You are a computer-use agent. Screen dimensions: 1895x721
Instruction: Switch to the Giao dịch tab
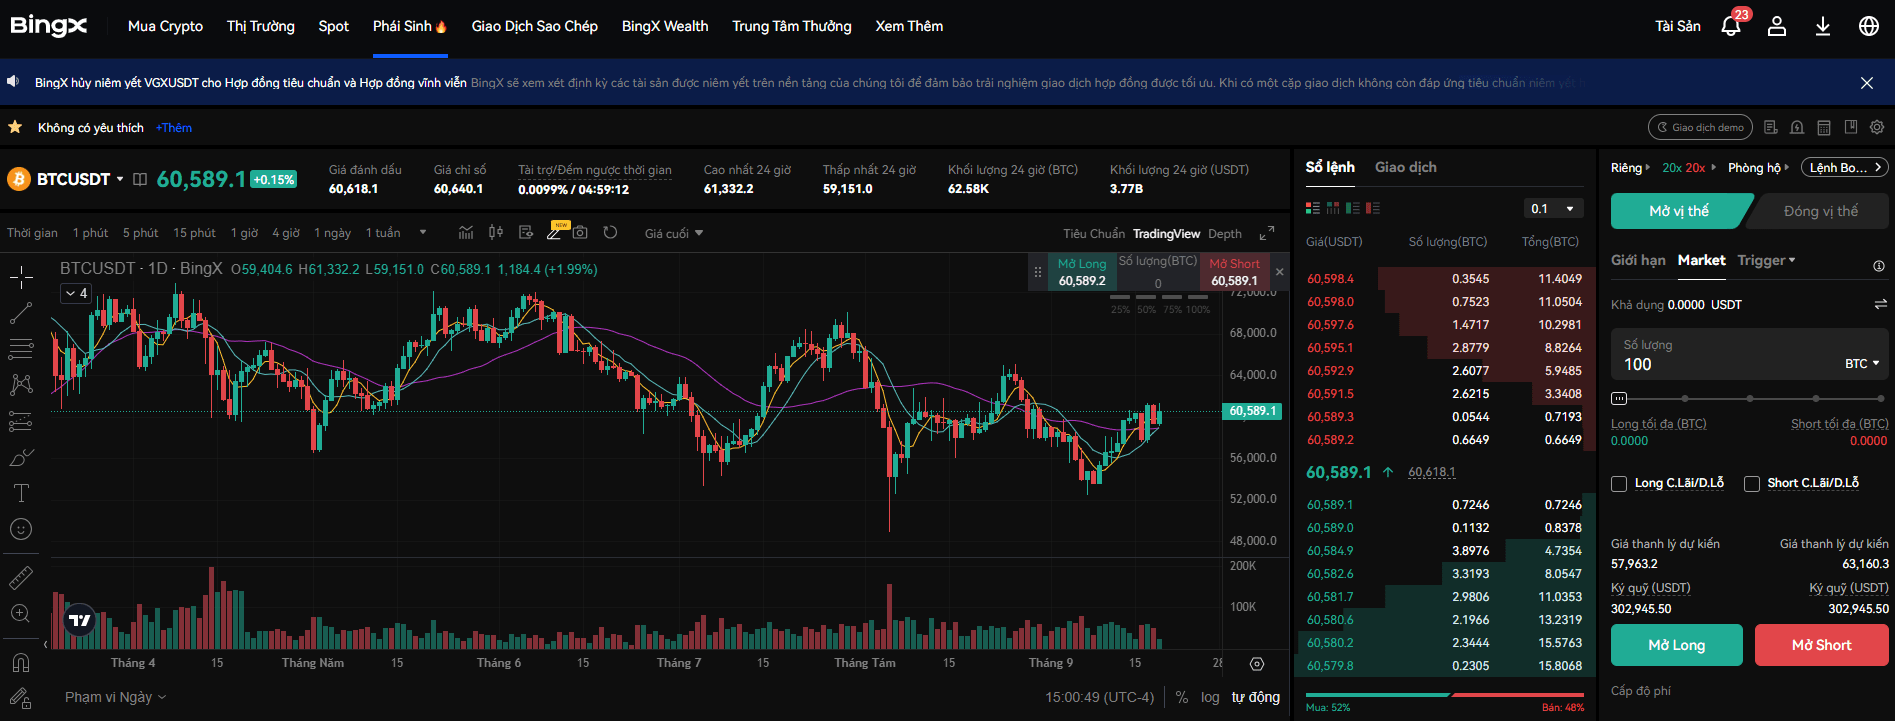pyautogui.click(x=1405, y=167)
